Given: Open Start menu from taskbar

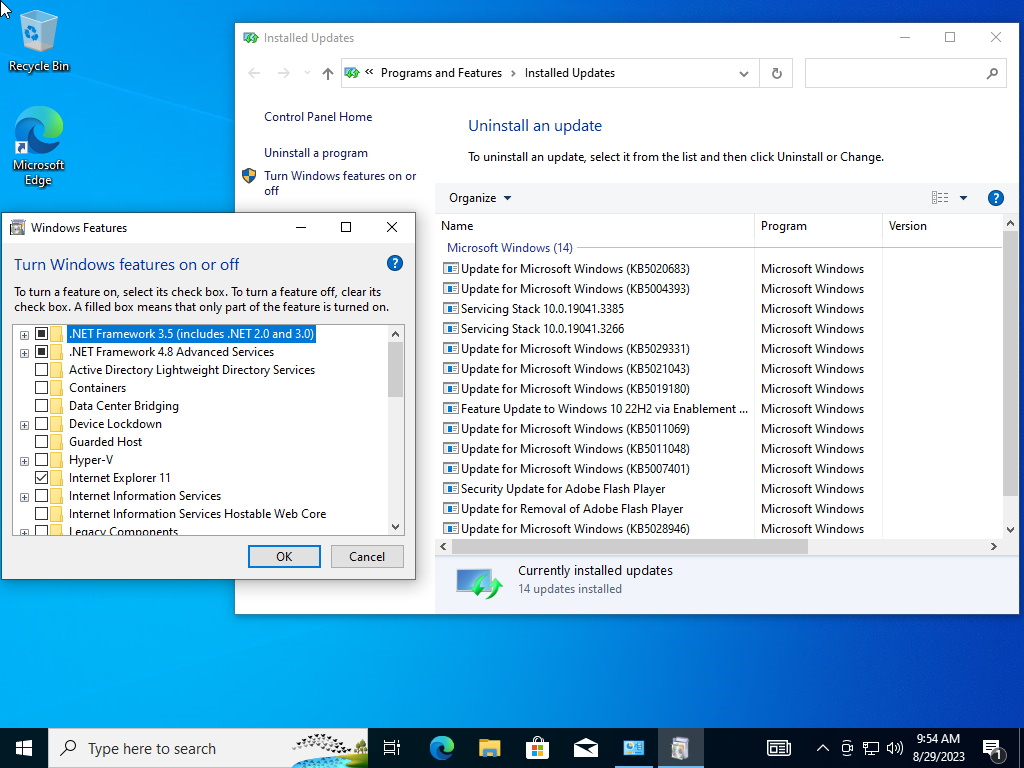Looking at the screenshot, I should point(24,748).
